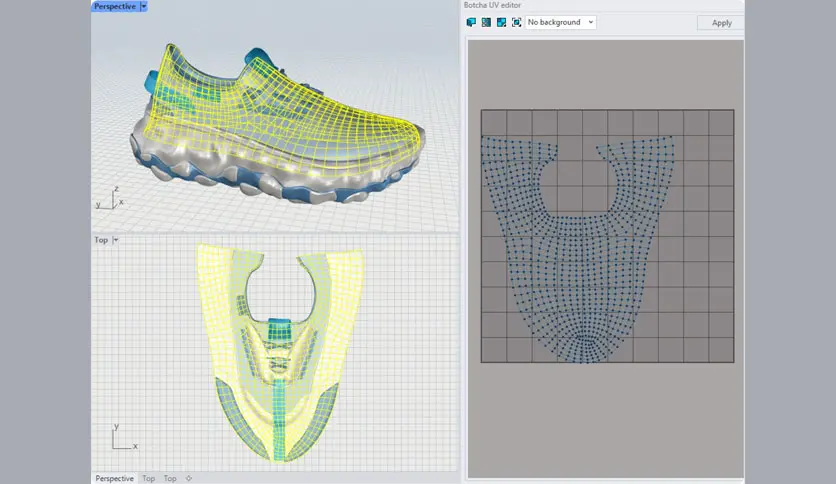Click the flattened shoe upper in Top viewport

coord(280,352)
